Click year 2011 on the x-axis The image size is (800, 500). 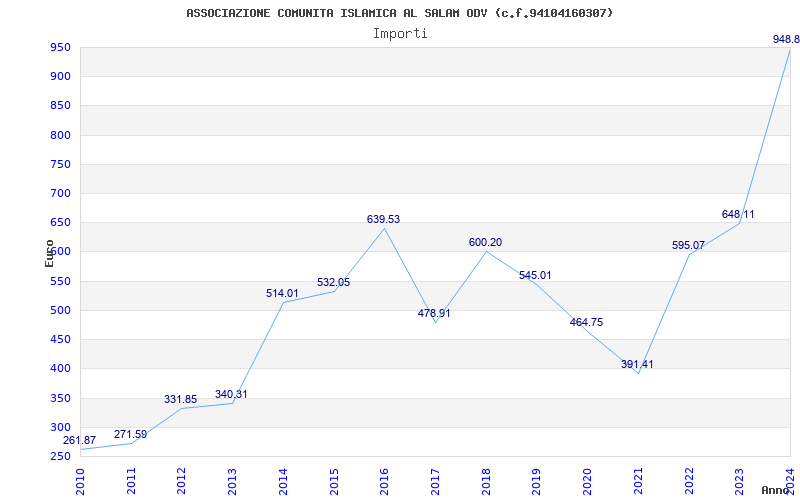(131, 482)
